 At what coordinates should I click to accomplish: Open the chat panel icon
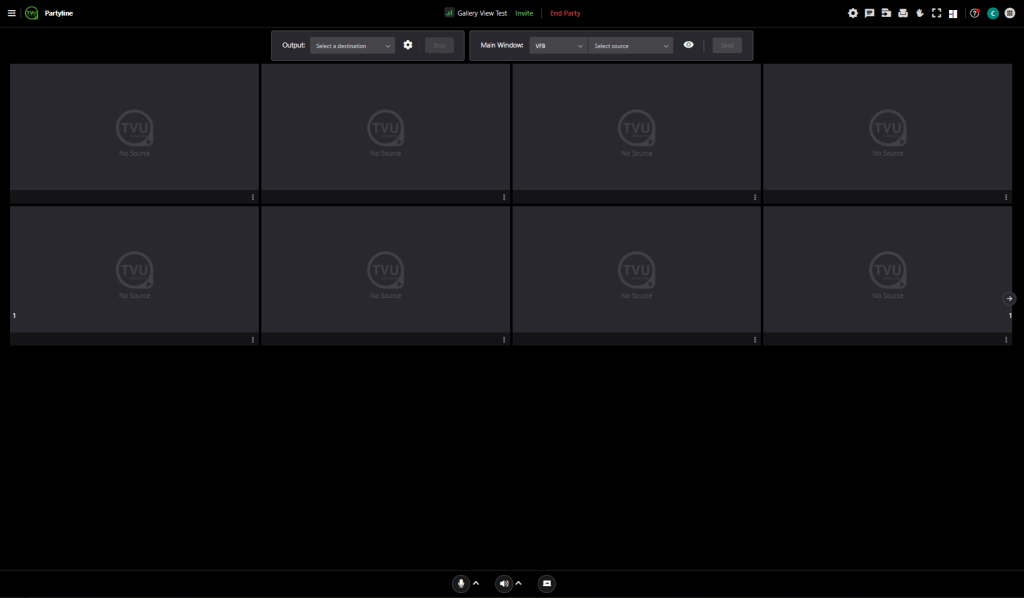pyautogui.click(x=869, y=13)
